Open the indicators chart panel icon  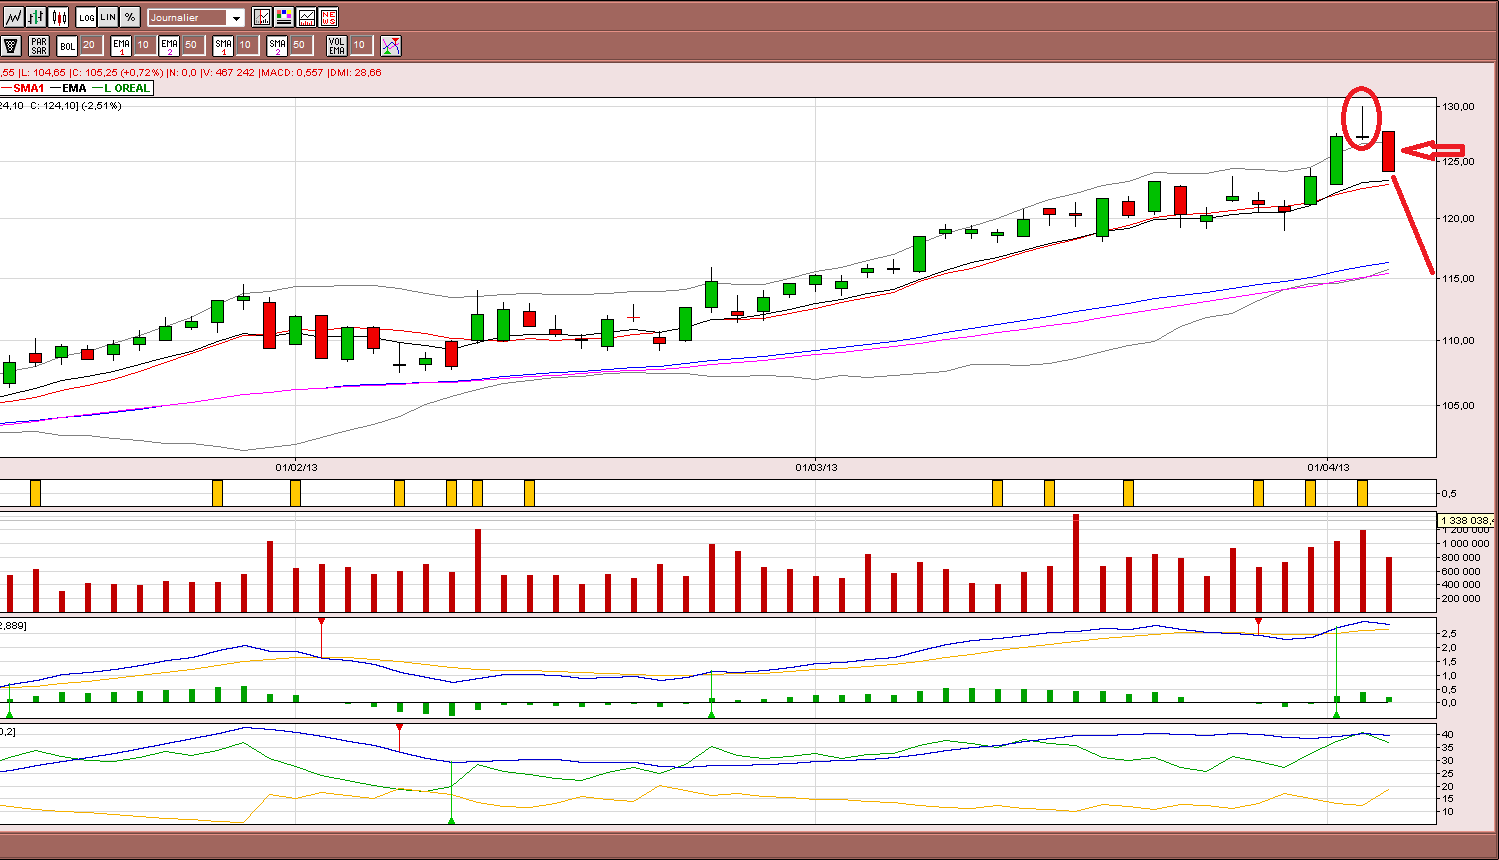(x=306, y=17)
